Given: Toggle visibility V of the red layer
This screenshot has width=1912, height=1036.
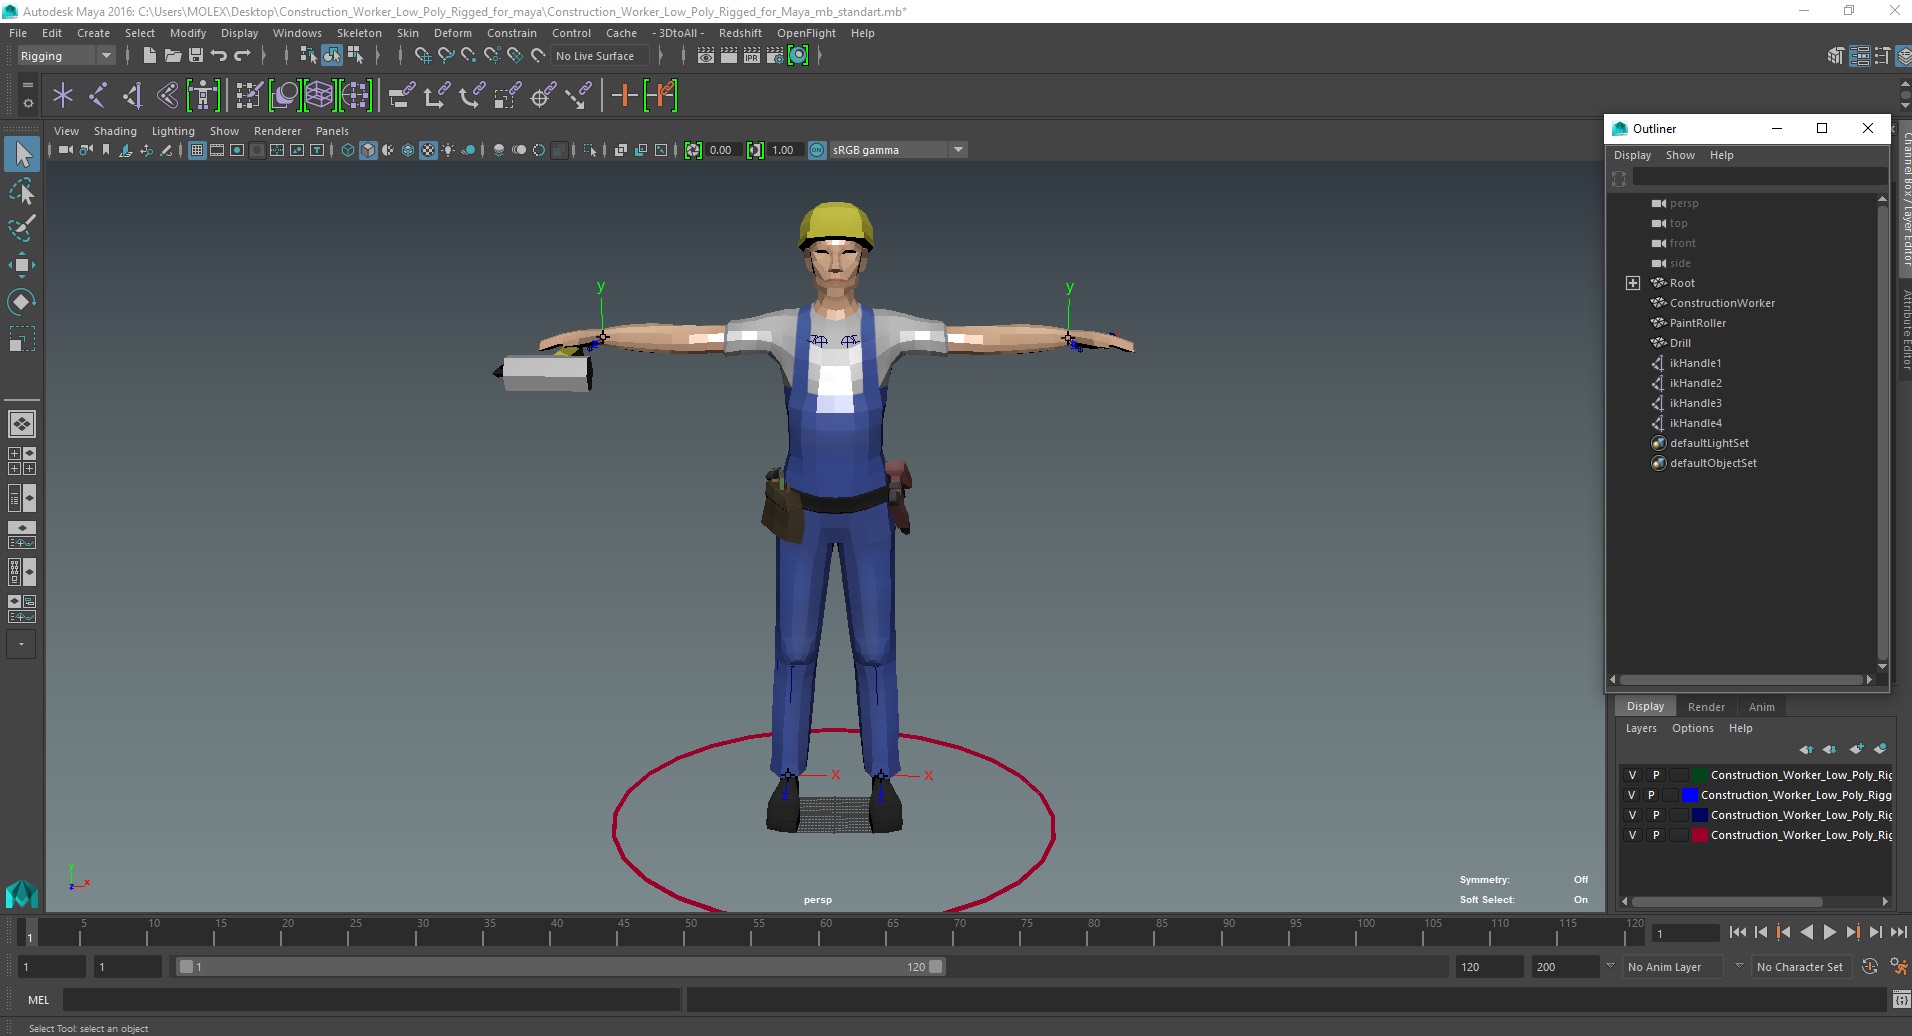Looking at the screenshot, I should pos(1632,835).
